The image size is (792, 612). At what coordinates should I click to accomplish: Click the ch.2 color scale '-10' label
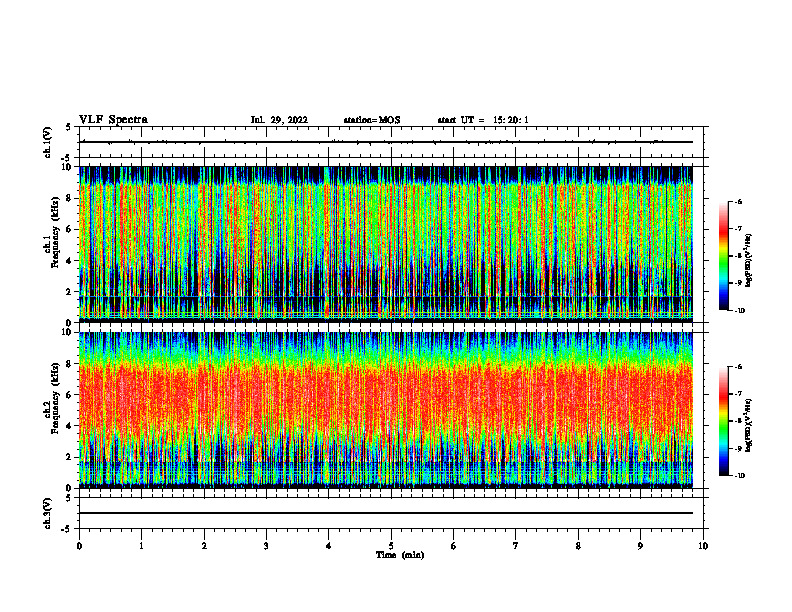[739, 476]
